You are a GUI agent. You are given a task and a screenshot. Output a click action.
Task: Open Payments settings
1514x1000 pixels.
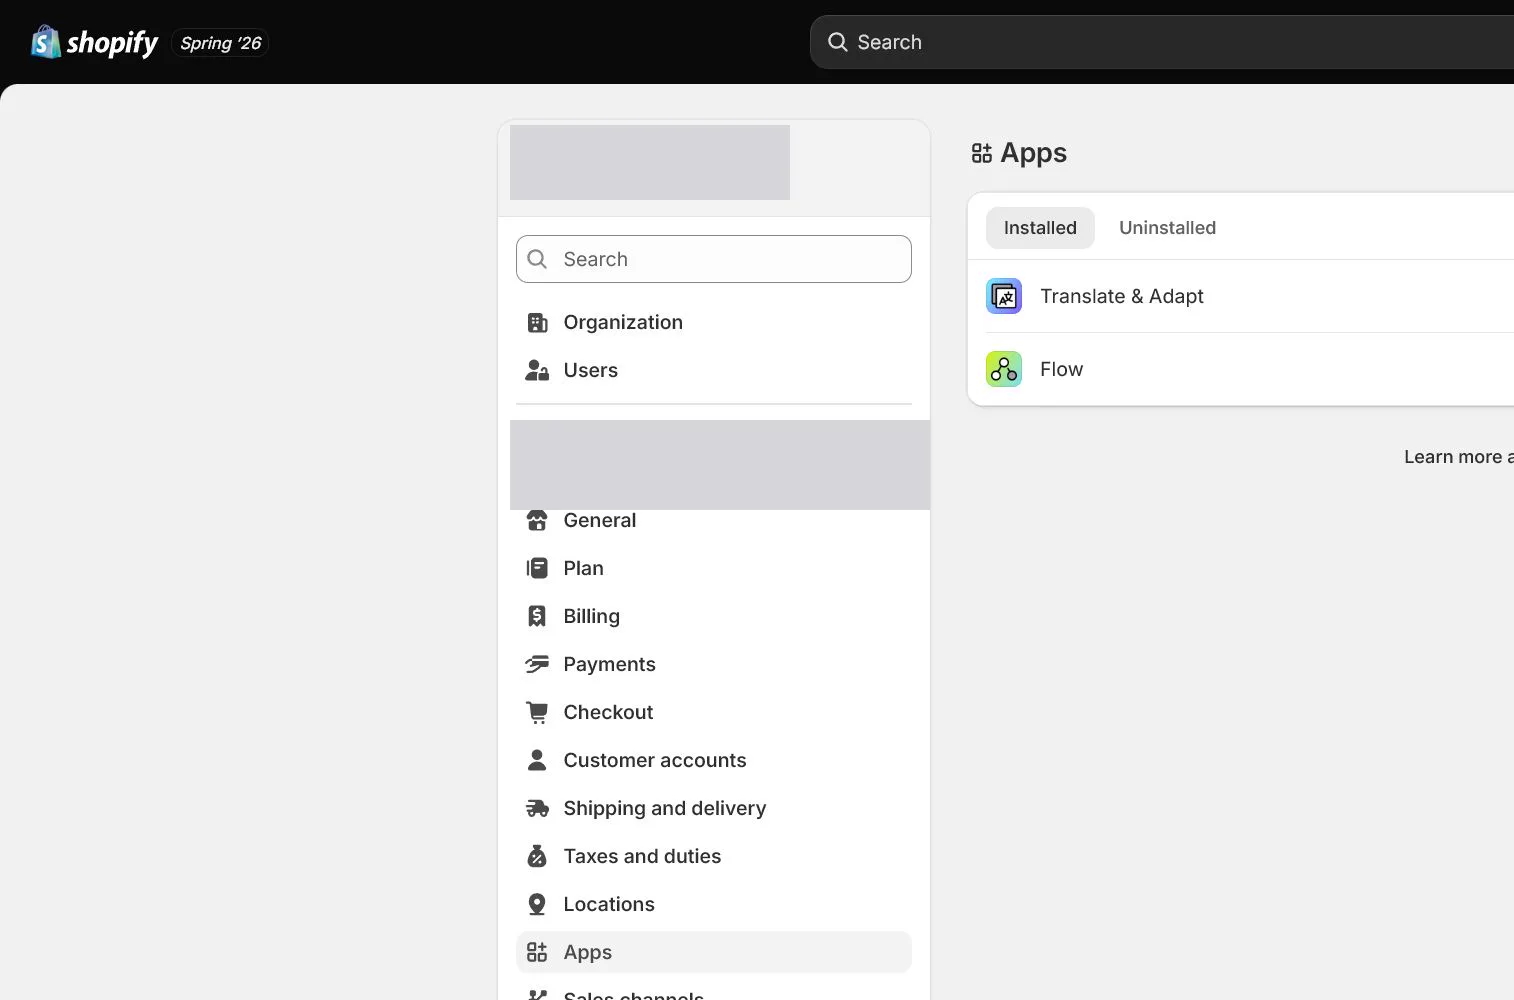point(714,664)
